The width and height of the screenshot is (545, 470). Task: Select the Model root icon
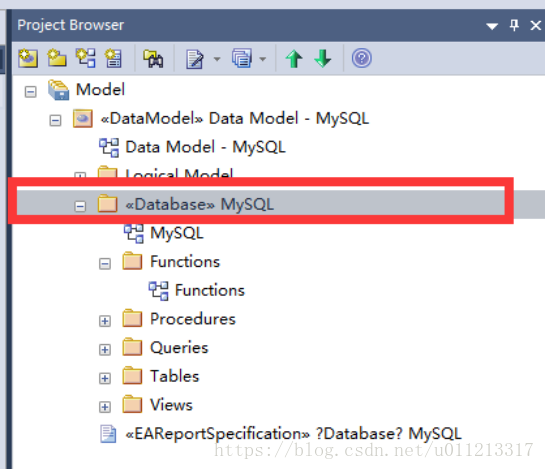tap(58, 90)
